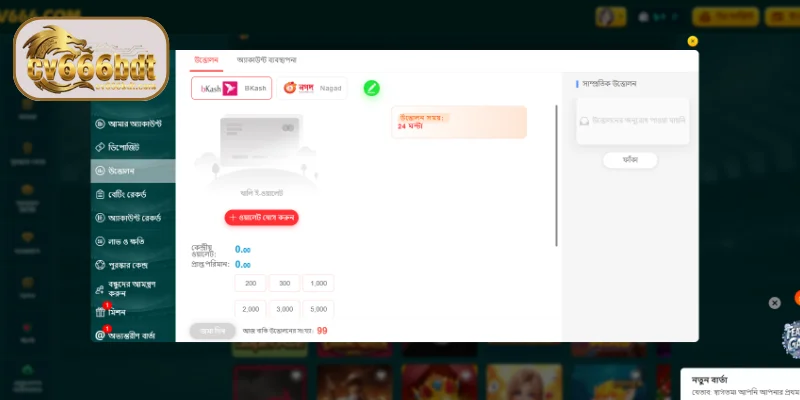Choose the 5,000 amount chip
This screenshot has width=800, height=400.
point(318,309)
